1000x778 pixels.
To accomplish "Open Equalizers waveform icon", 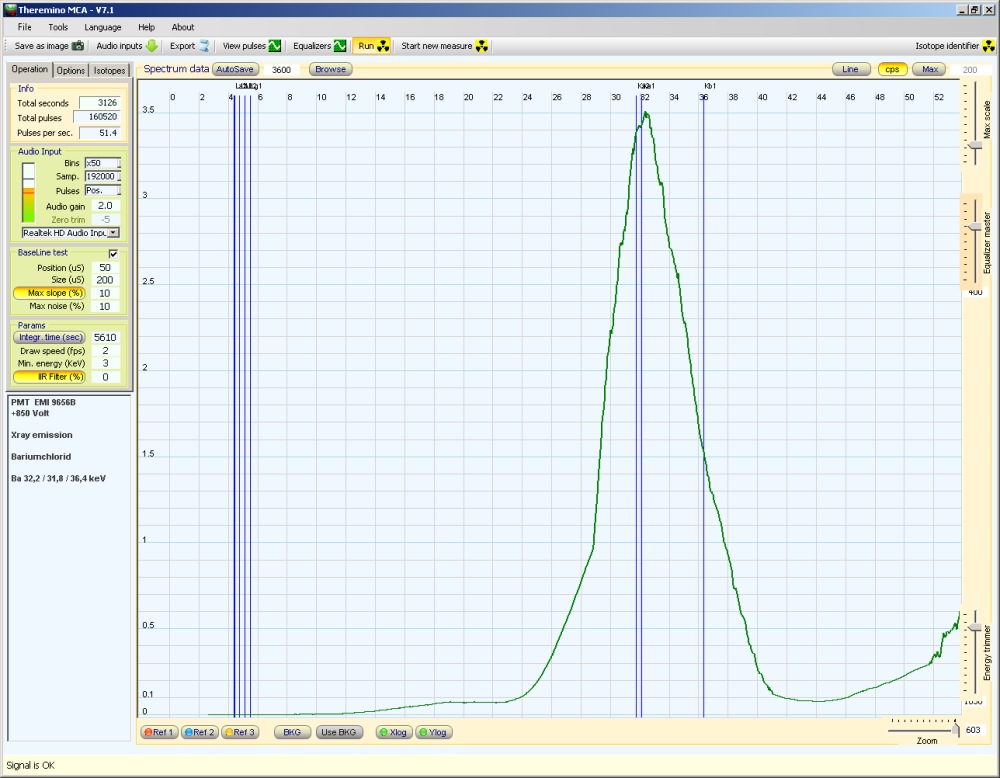I will (x=340, y=46).
